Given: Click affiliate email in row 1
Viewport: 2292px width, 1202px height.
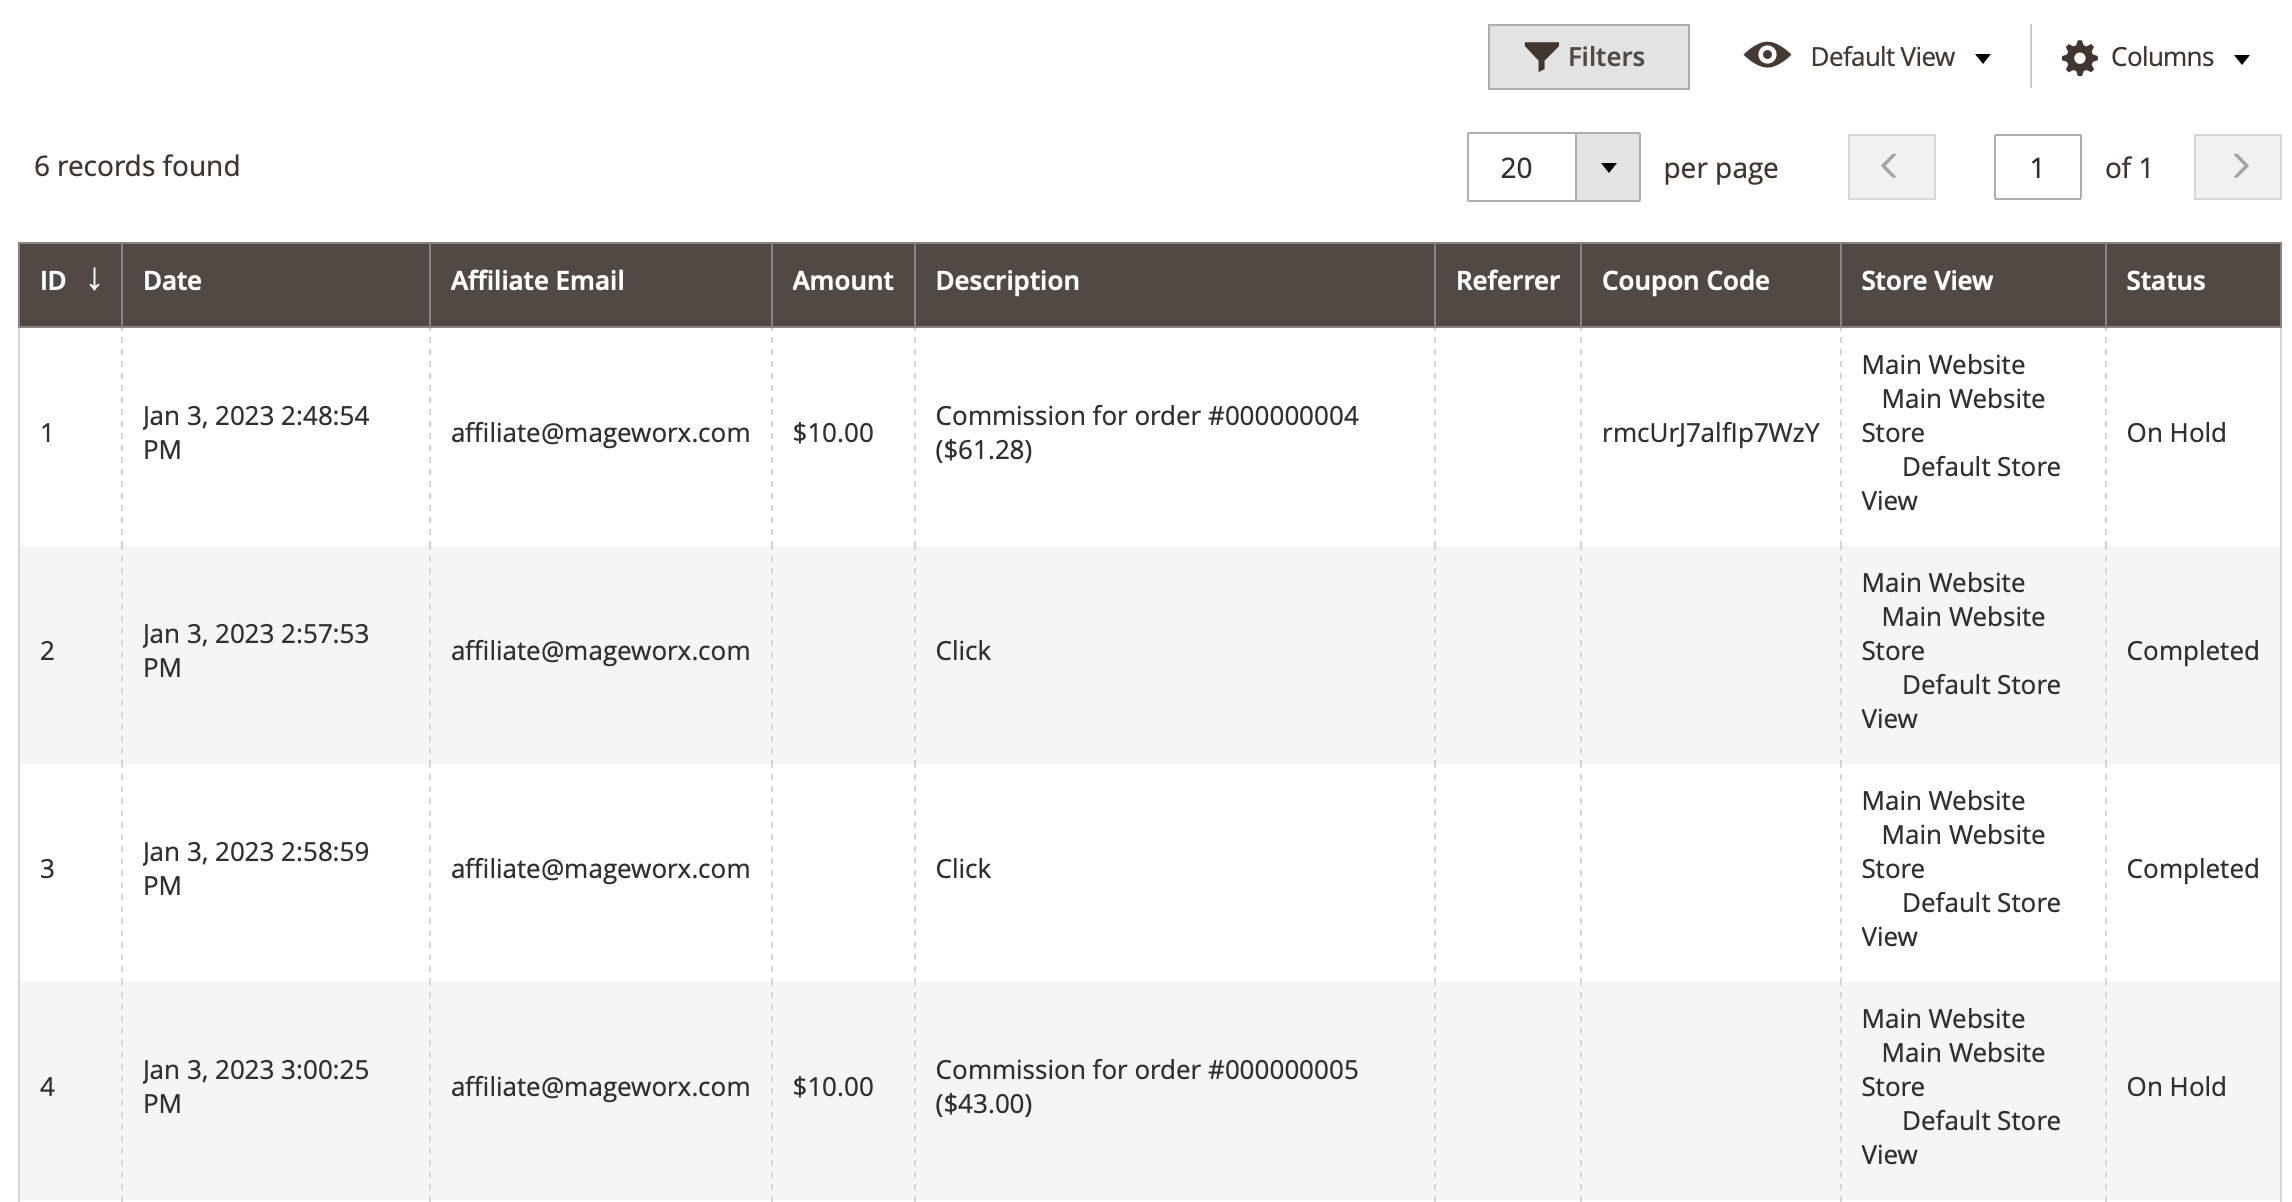Looking at the screenshot, I should 600,433.
